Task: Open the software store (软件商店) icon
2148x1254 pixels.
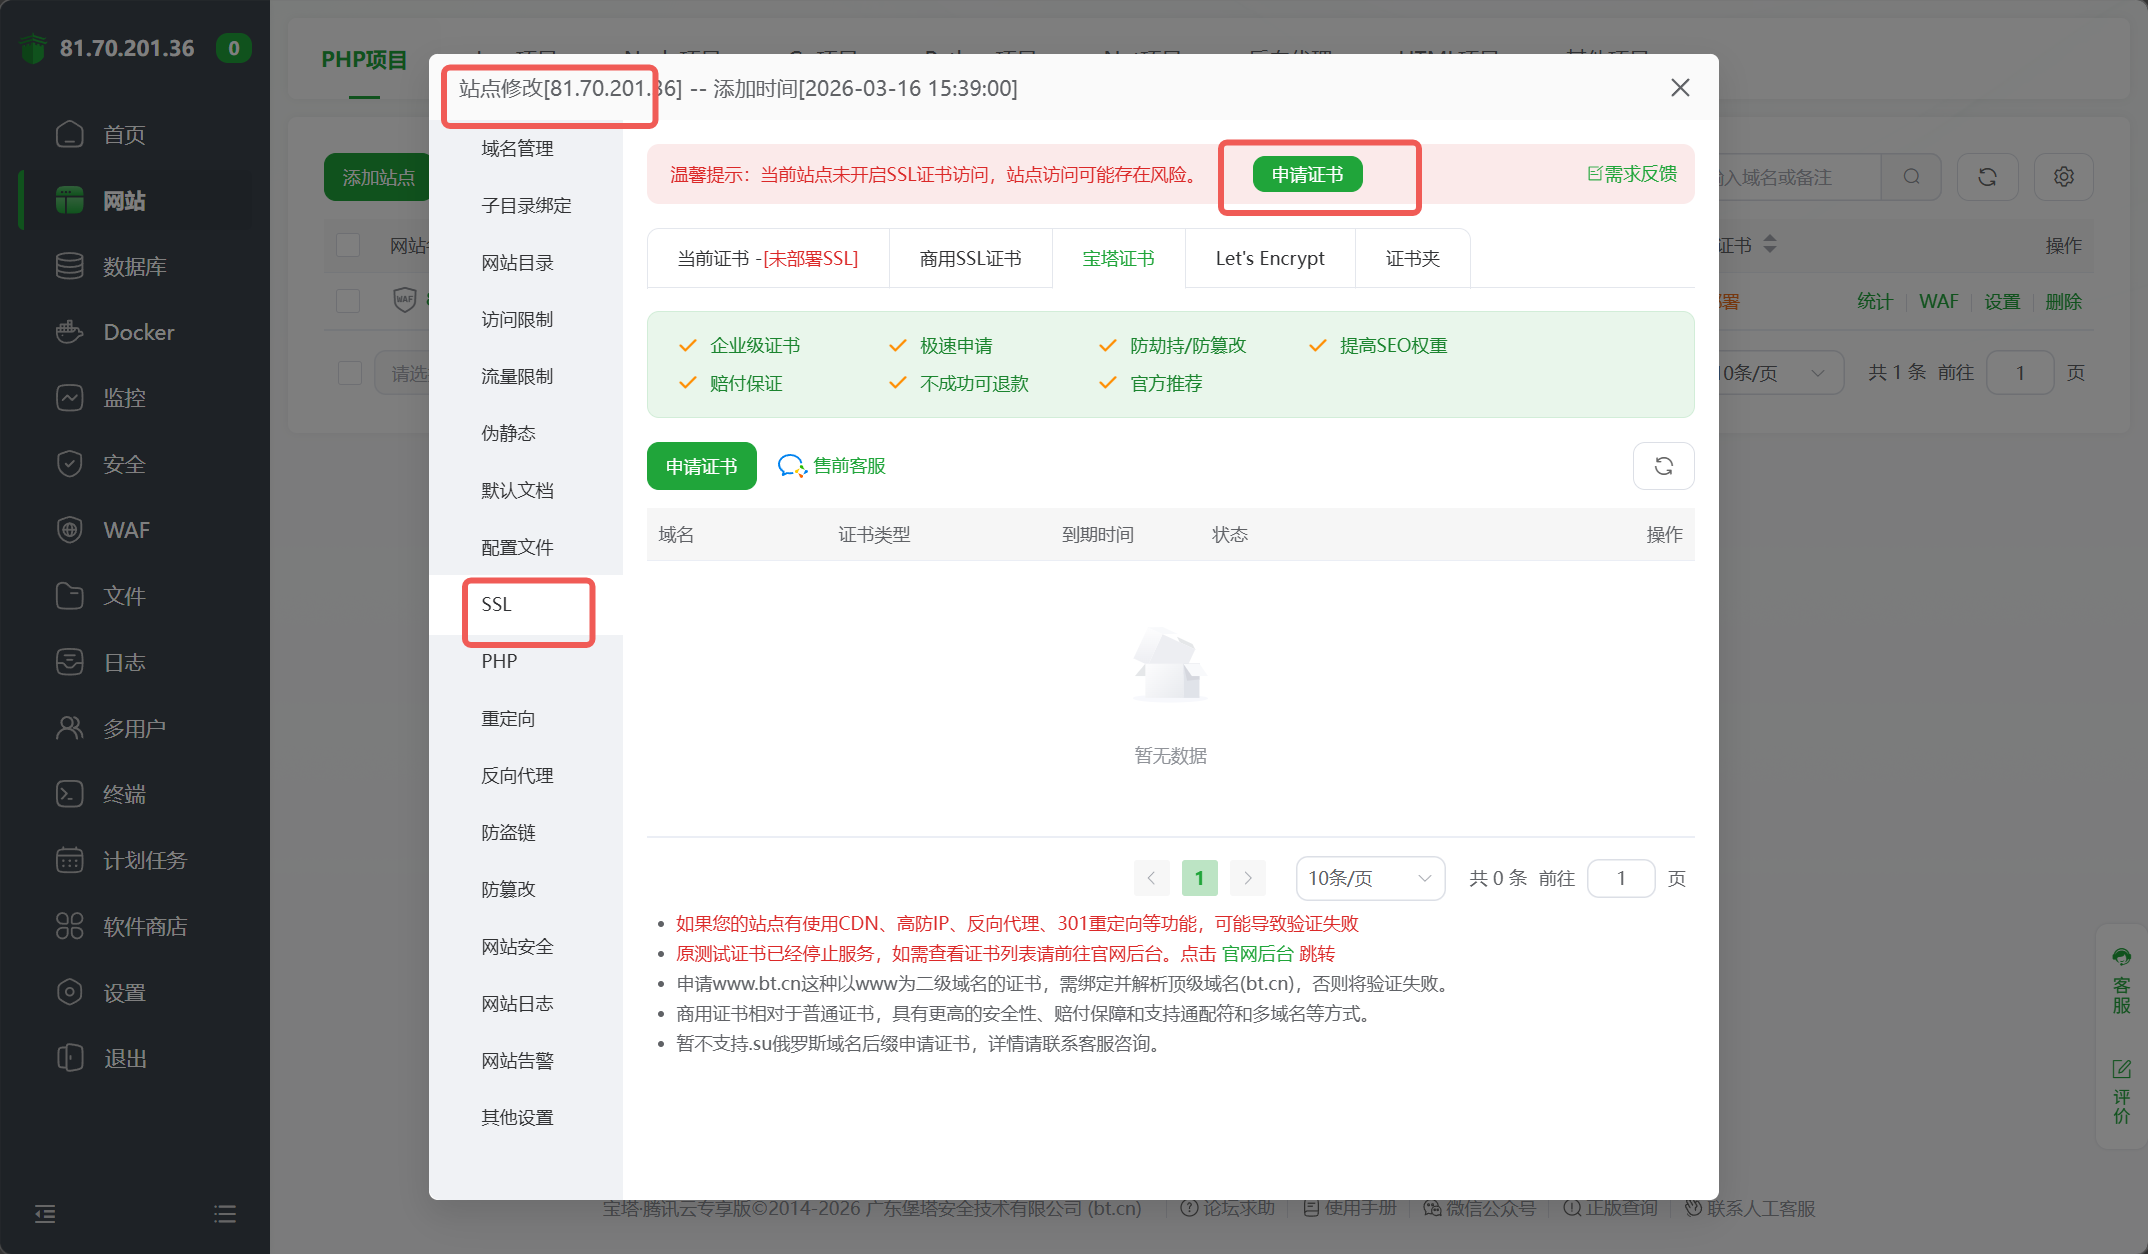Action: click(x=69, y=926)
